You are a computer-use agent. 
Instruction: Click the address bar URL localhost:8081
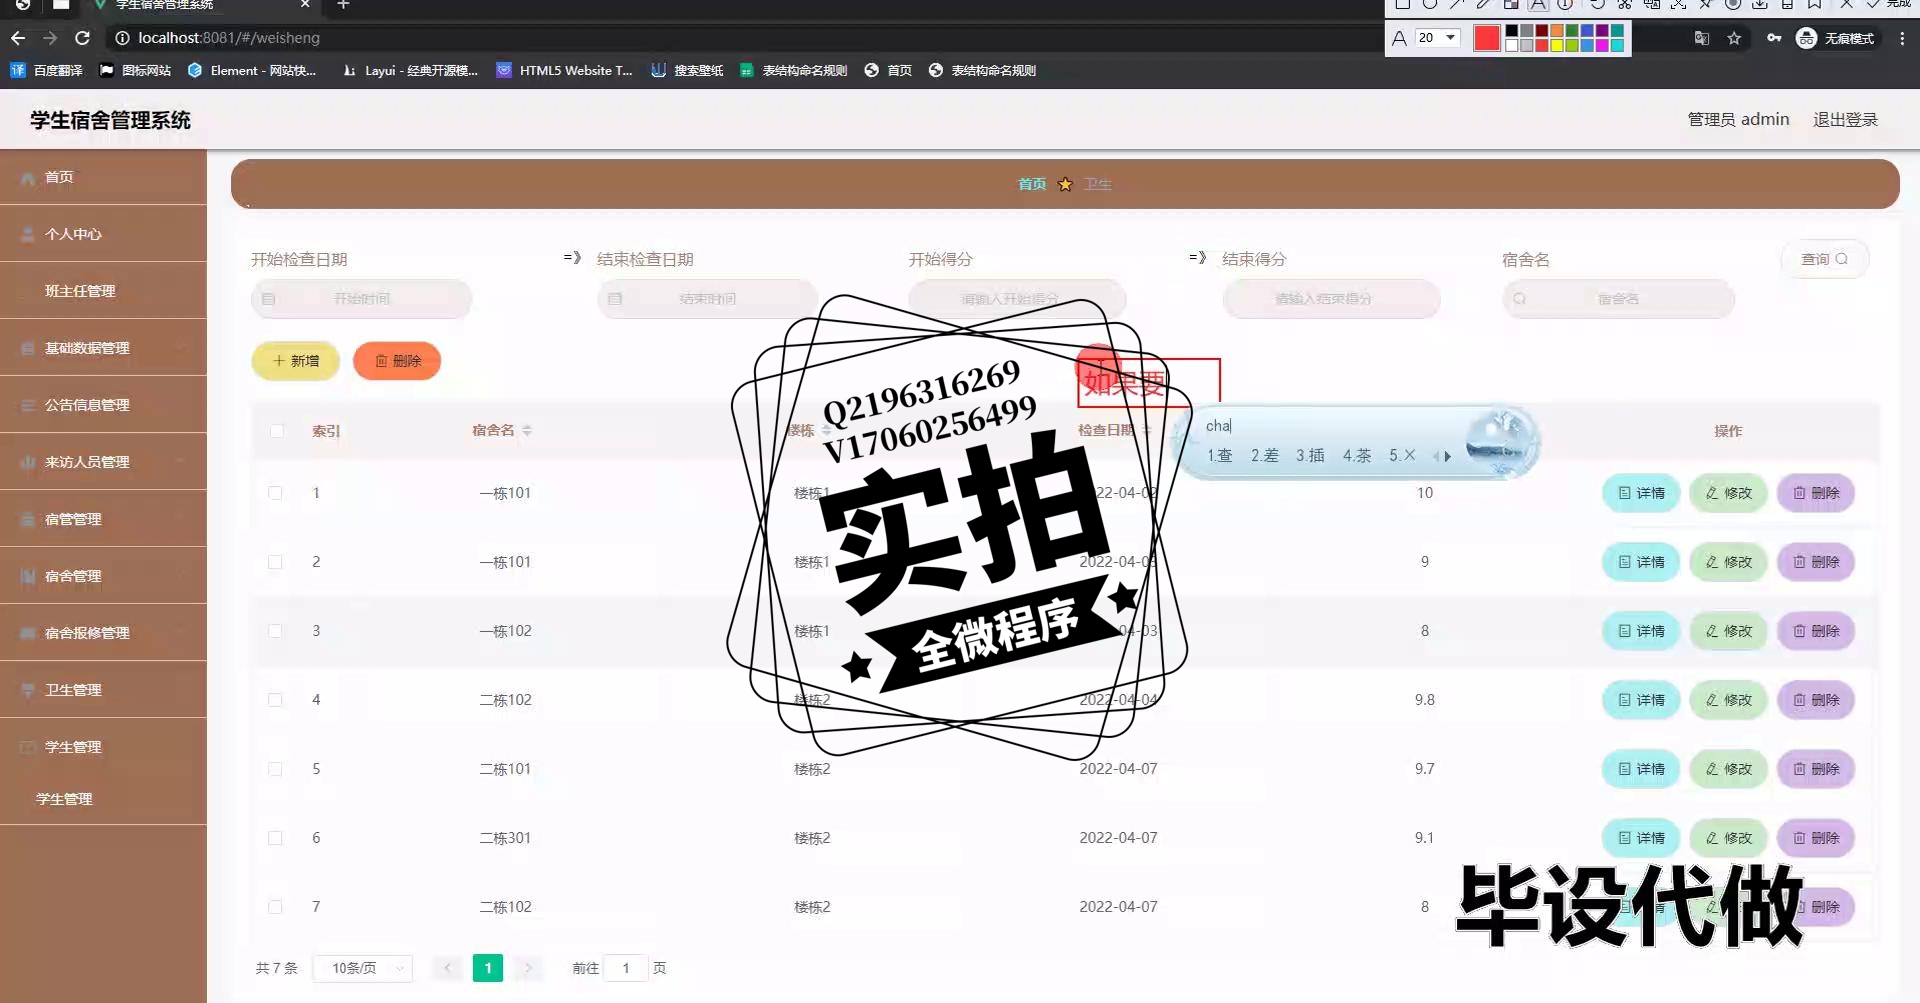[229, 38]
